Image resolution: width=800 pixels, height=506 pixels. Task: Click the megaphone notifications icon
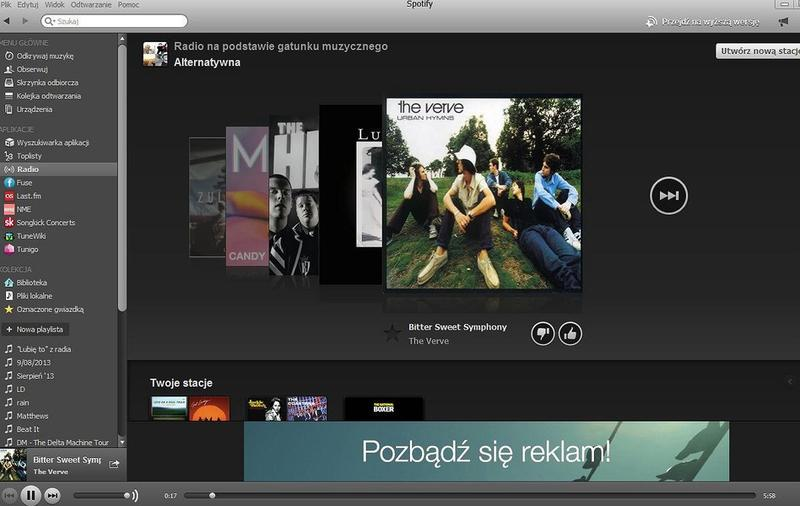coord(783,21)
